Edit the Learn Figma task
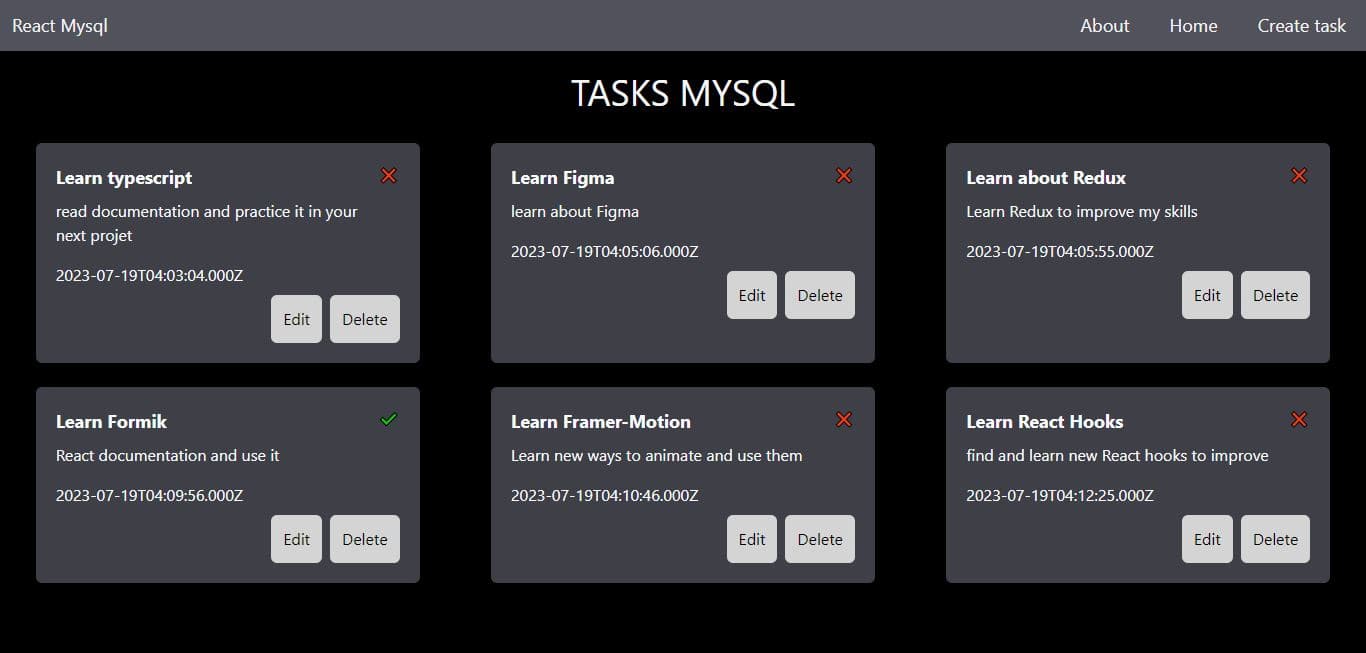The image size is (1366, 653). pos(752,295)
